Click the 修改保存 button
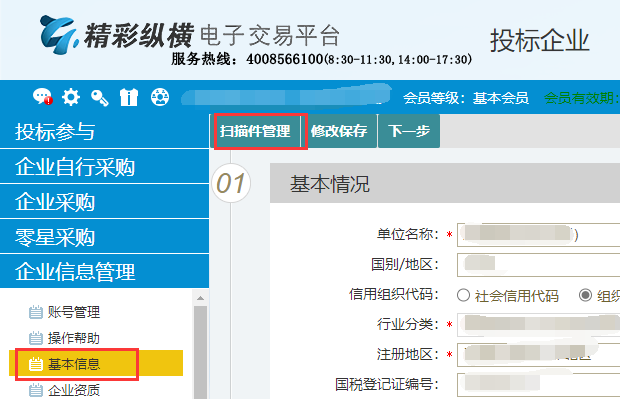This screenshot has height=399, width=620. (x=339, y=131)
